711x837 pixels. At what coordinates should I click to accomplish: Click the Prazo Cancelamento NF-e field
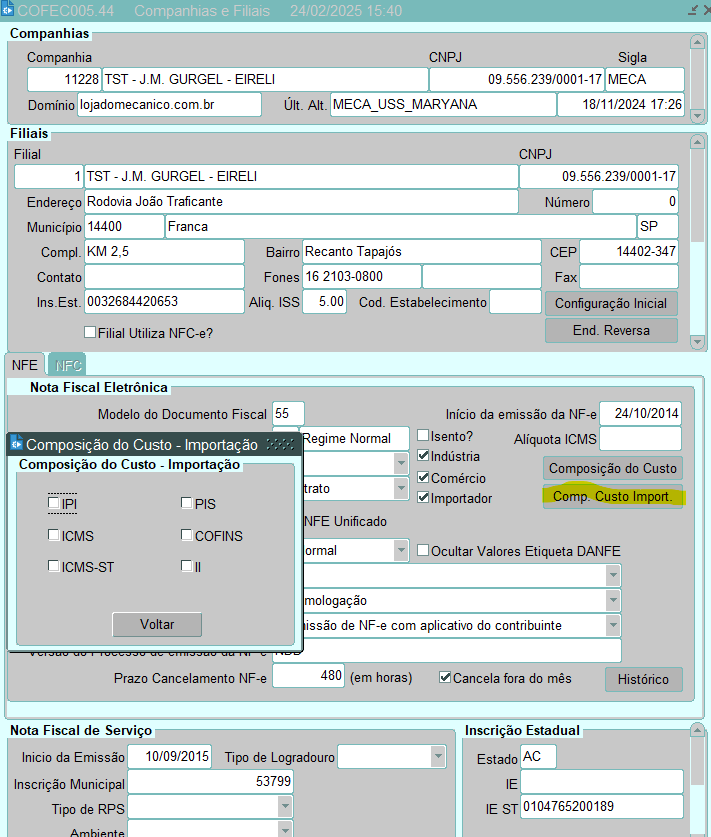(307, 677)
